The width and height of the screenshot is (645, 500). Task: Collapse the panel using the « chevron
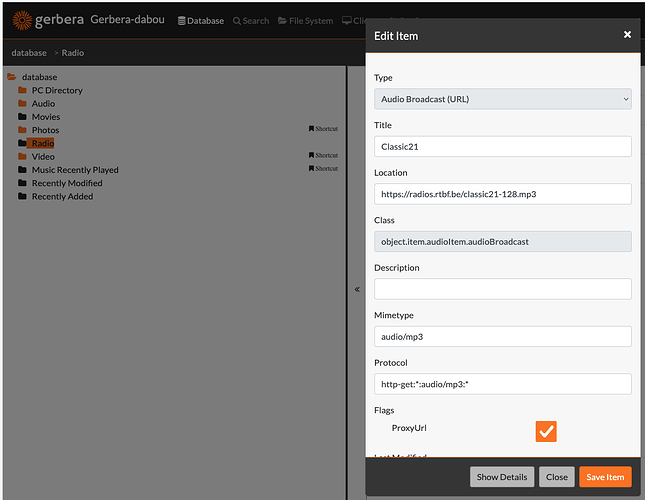coord(357,289)
